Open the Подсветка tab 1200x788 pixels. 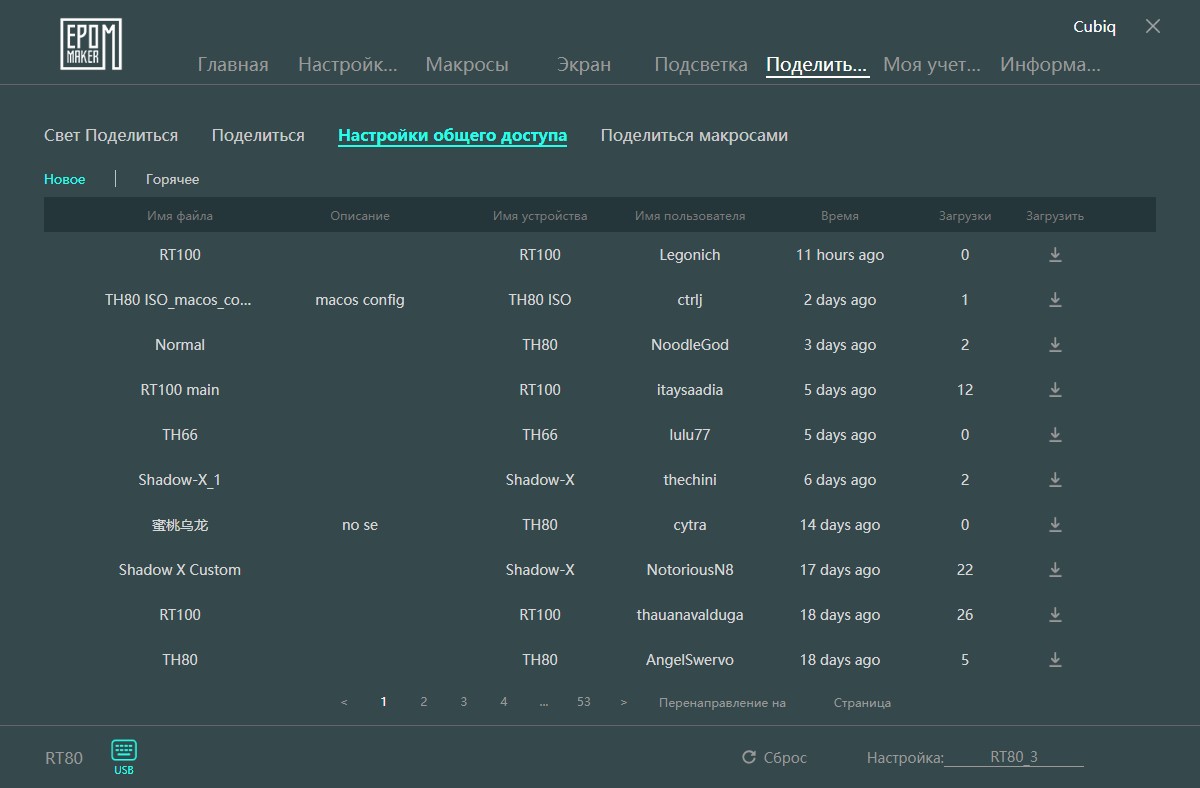click(x=701, y=65)
